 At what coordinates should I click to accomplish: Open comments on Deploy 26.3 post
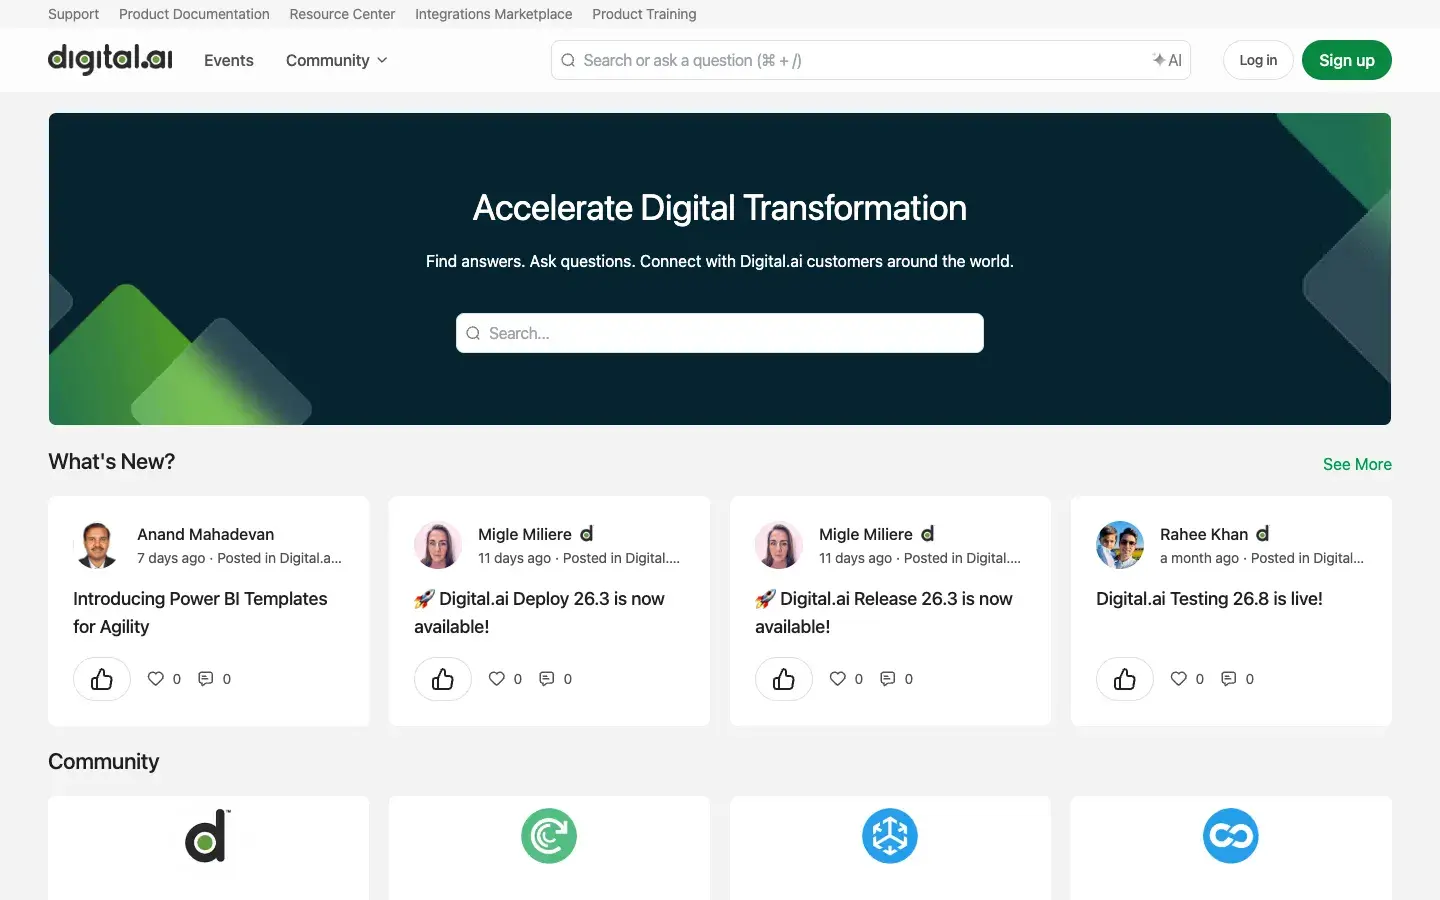[x=547, y=679]
